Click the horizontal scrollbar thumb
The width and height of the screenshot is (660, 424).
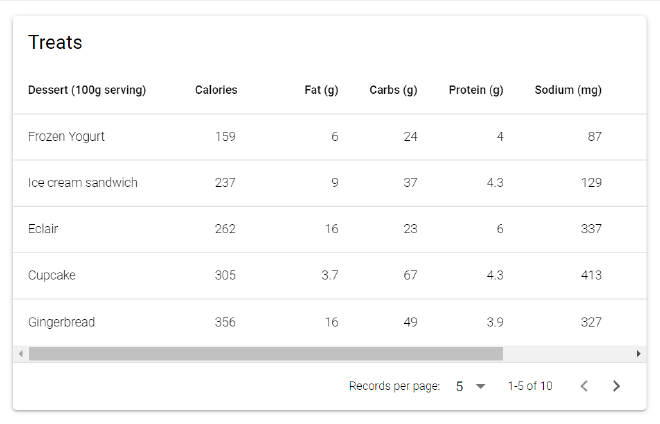265,353
